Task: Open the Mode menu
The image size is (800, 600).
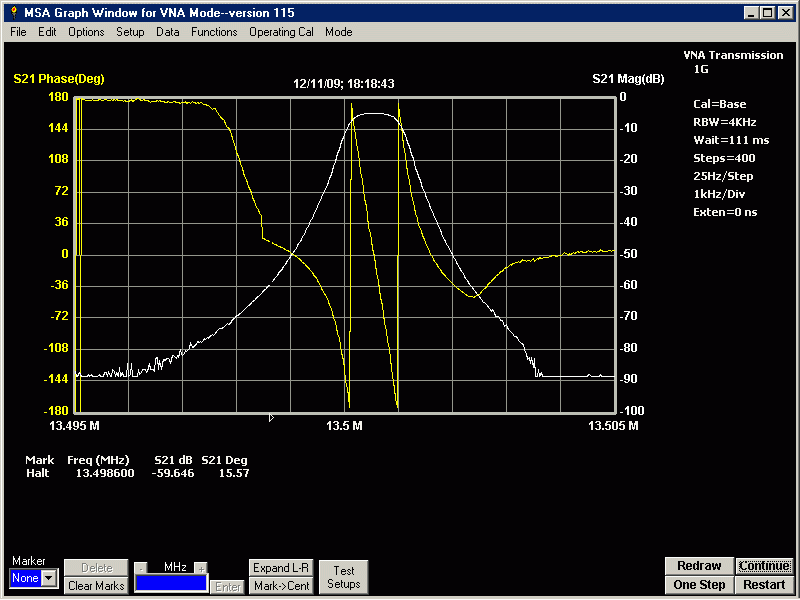Action: coord(338,32)
